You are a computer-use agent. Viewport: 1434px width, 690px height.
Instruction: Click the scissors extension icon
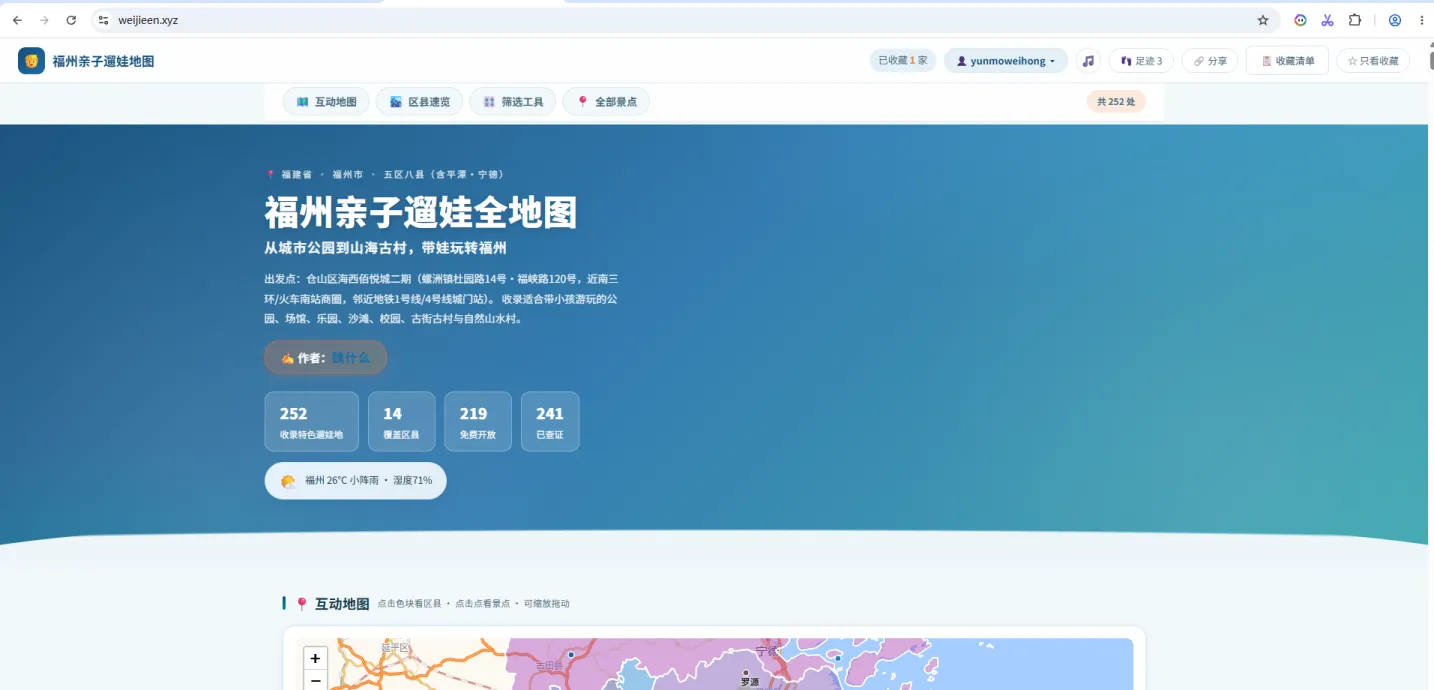click(1327, 20)
